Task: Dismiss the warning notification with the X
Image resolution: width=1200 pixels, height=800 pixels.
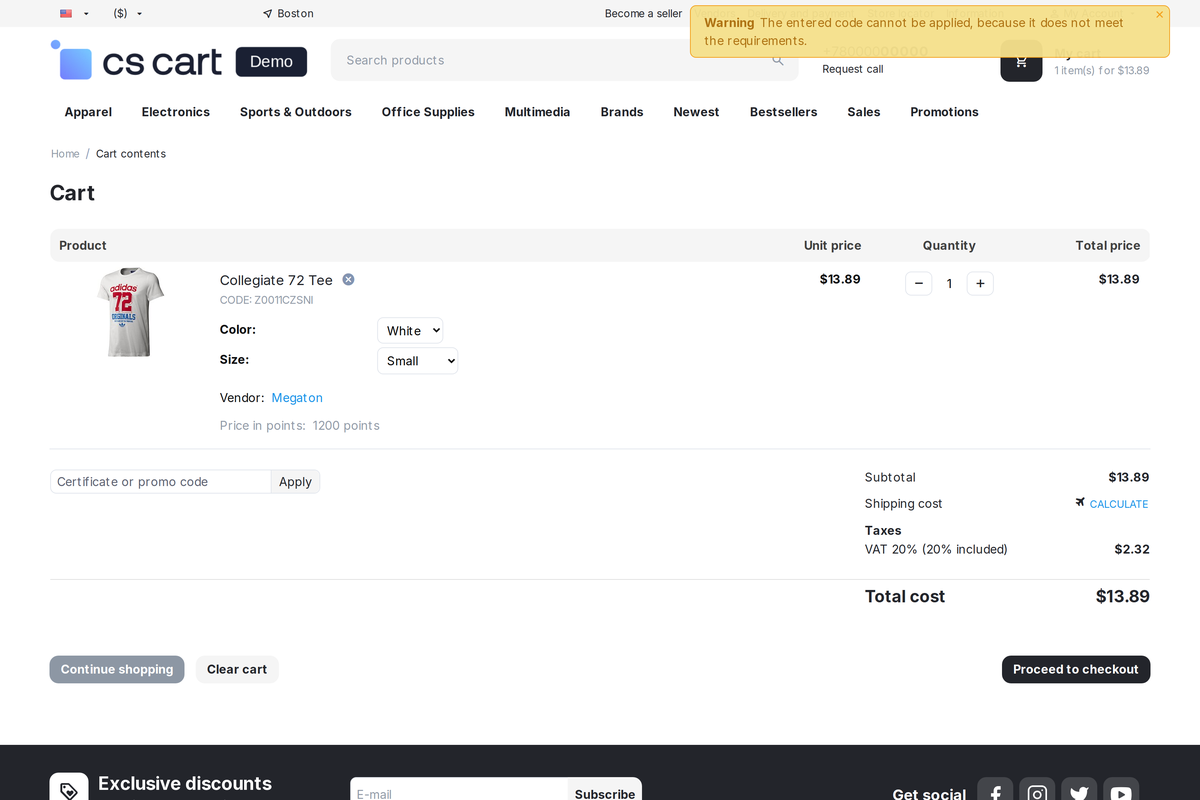Action: [x=1159, y=15]
